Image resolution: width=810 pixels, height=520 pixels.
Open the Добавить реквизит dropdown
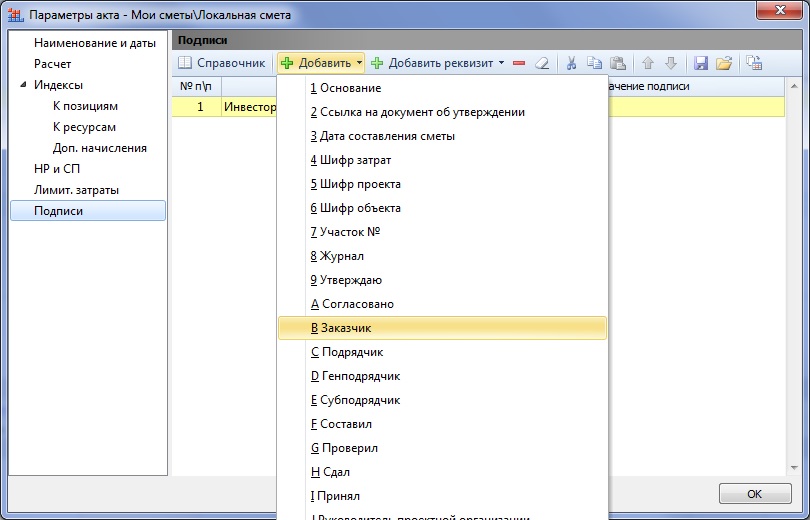[437, 63]
